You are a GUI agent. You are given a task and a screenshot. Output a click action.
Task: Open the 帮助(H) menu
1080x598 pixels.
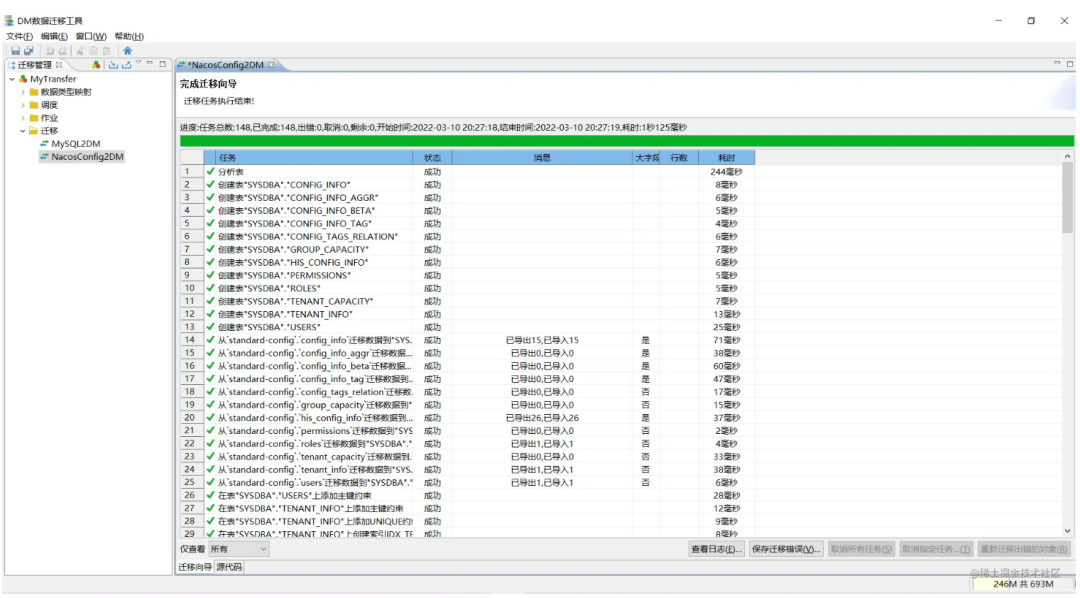pyautogui.click(x=129, y=36)
